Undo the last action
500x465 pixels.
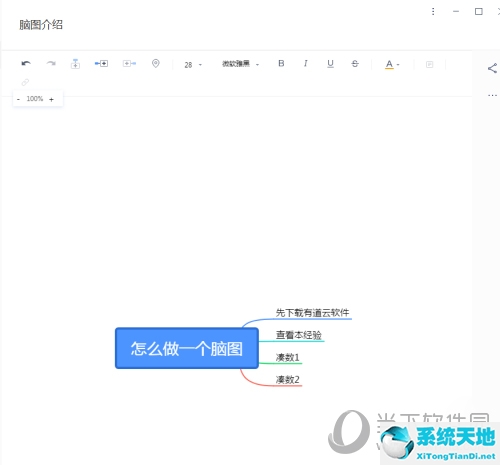(26, 63)
